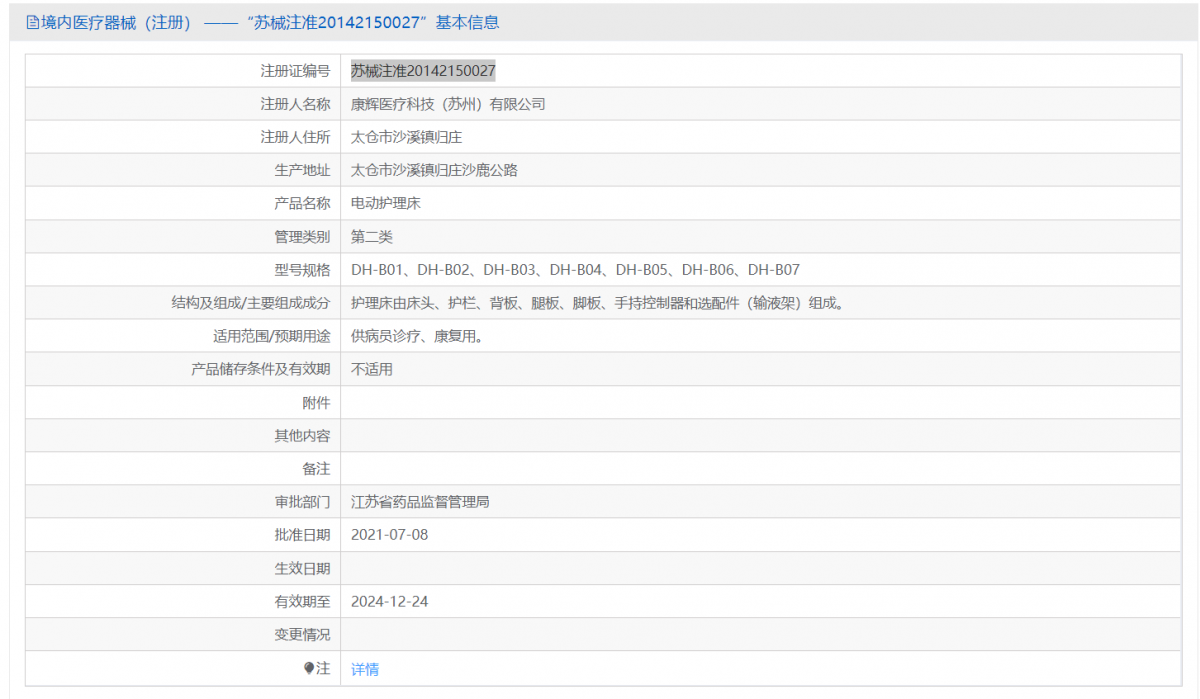The image size is (1200, 699).
Task: Click the 注册人住所 label
Action: point(295,137)
